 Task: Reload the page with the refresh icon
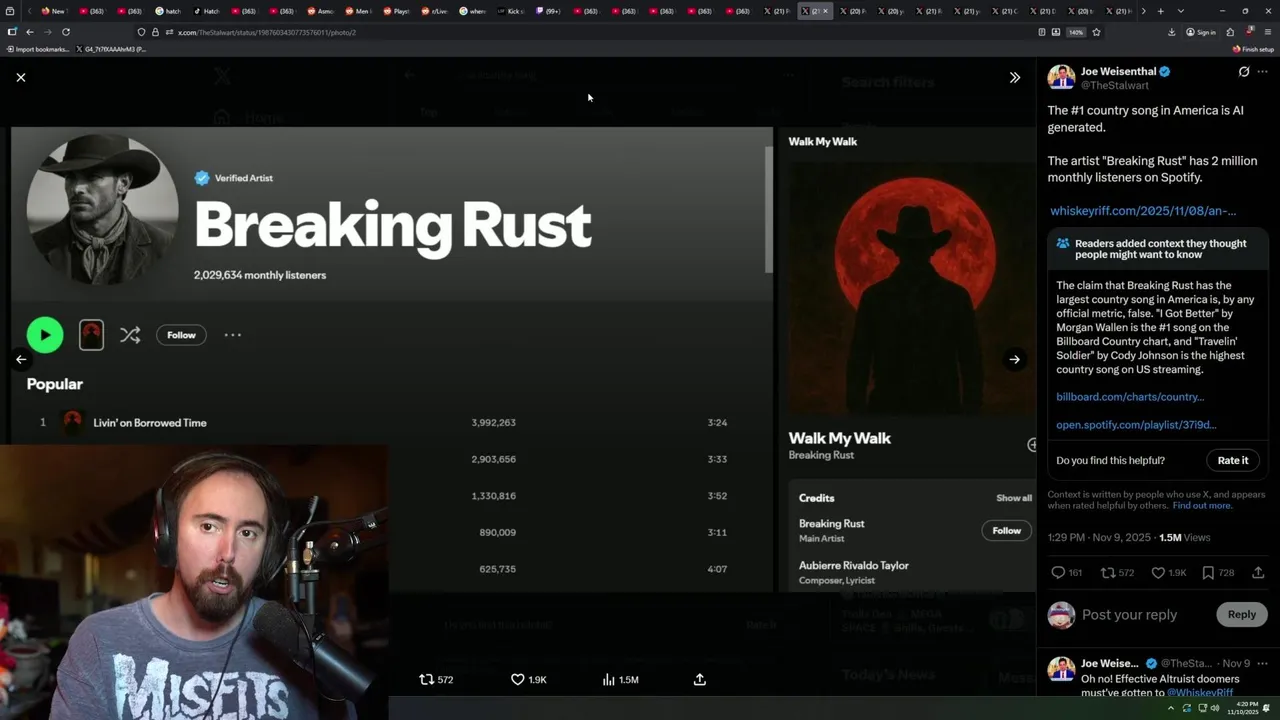(x=66, y=32)
